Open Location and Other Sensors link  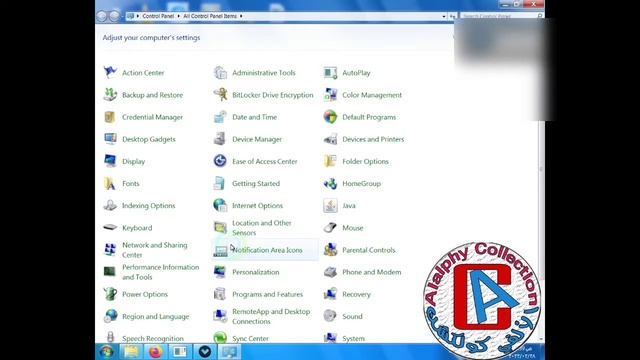[x=262, y=228]
